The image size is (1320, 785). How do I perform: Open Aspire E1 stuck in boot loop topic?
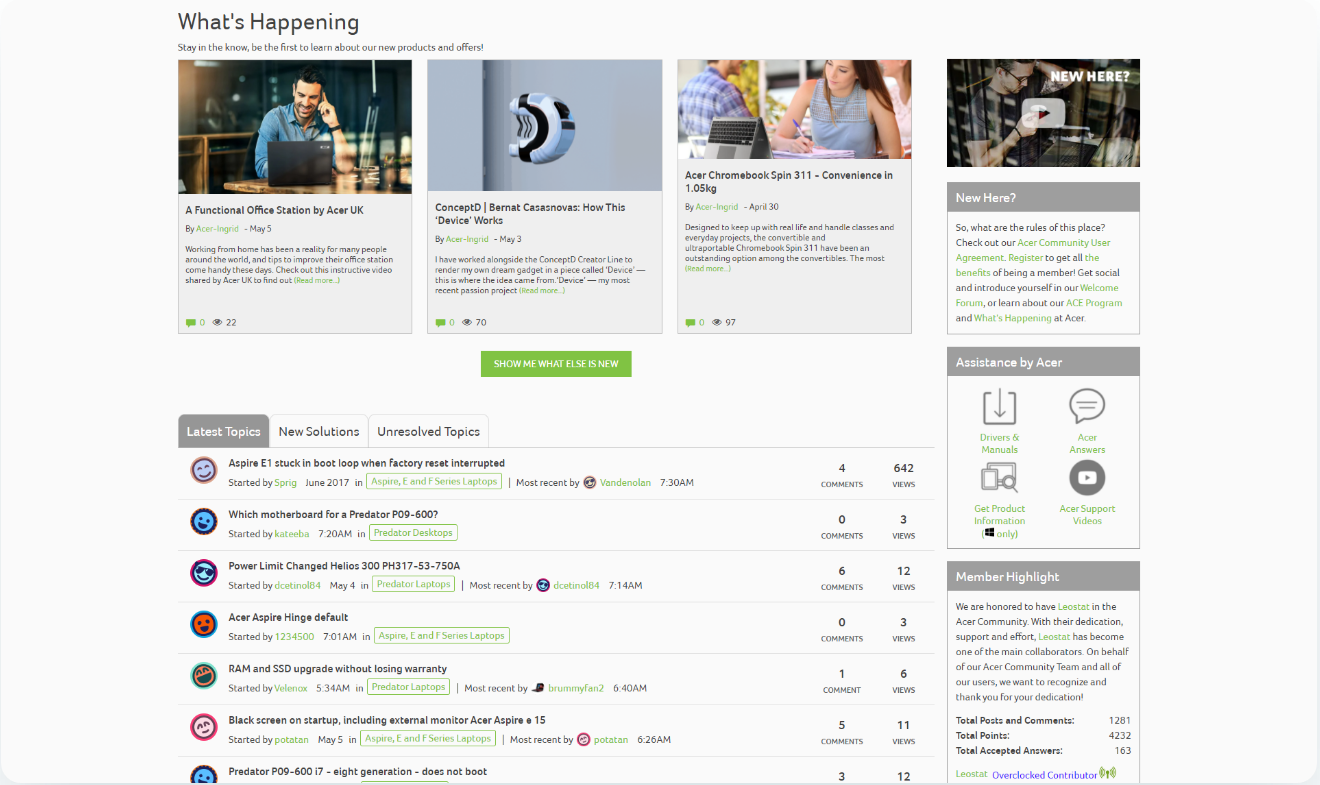pyautogui.click(x=366, y=464)
